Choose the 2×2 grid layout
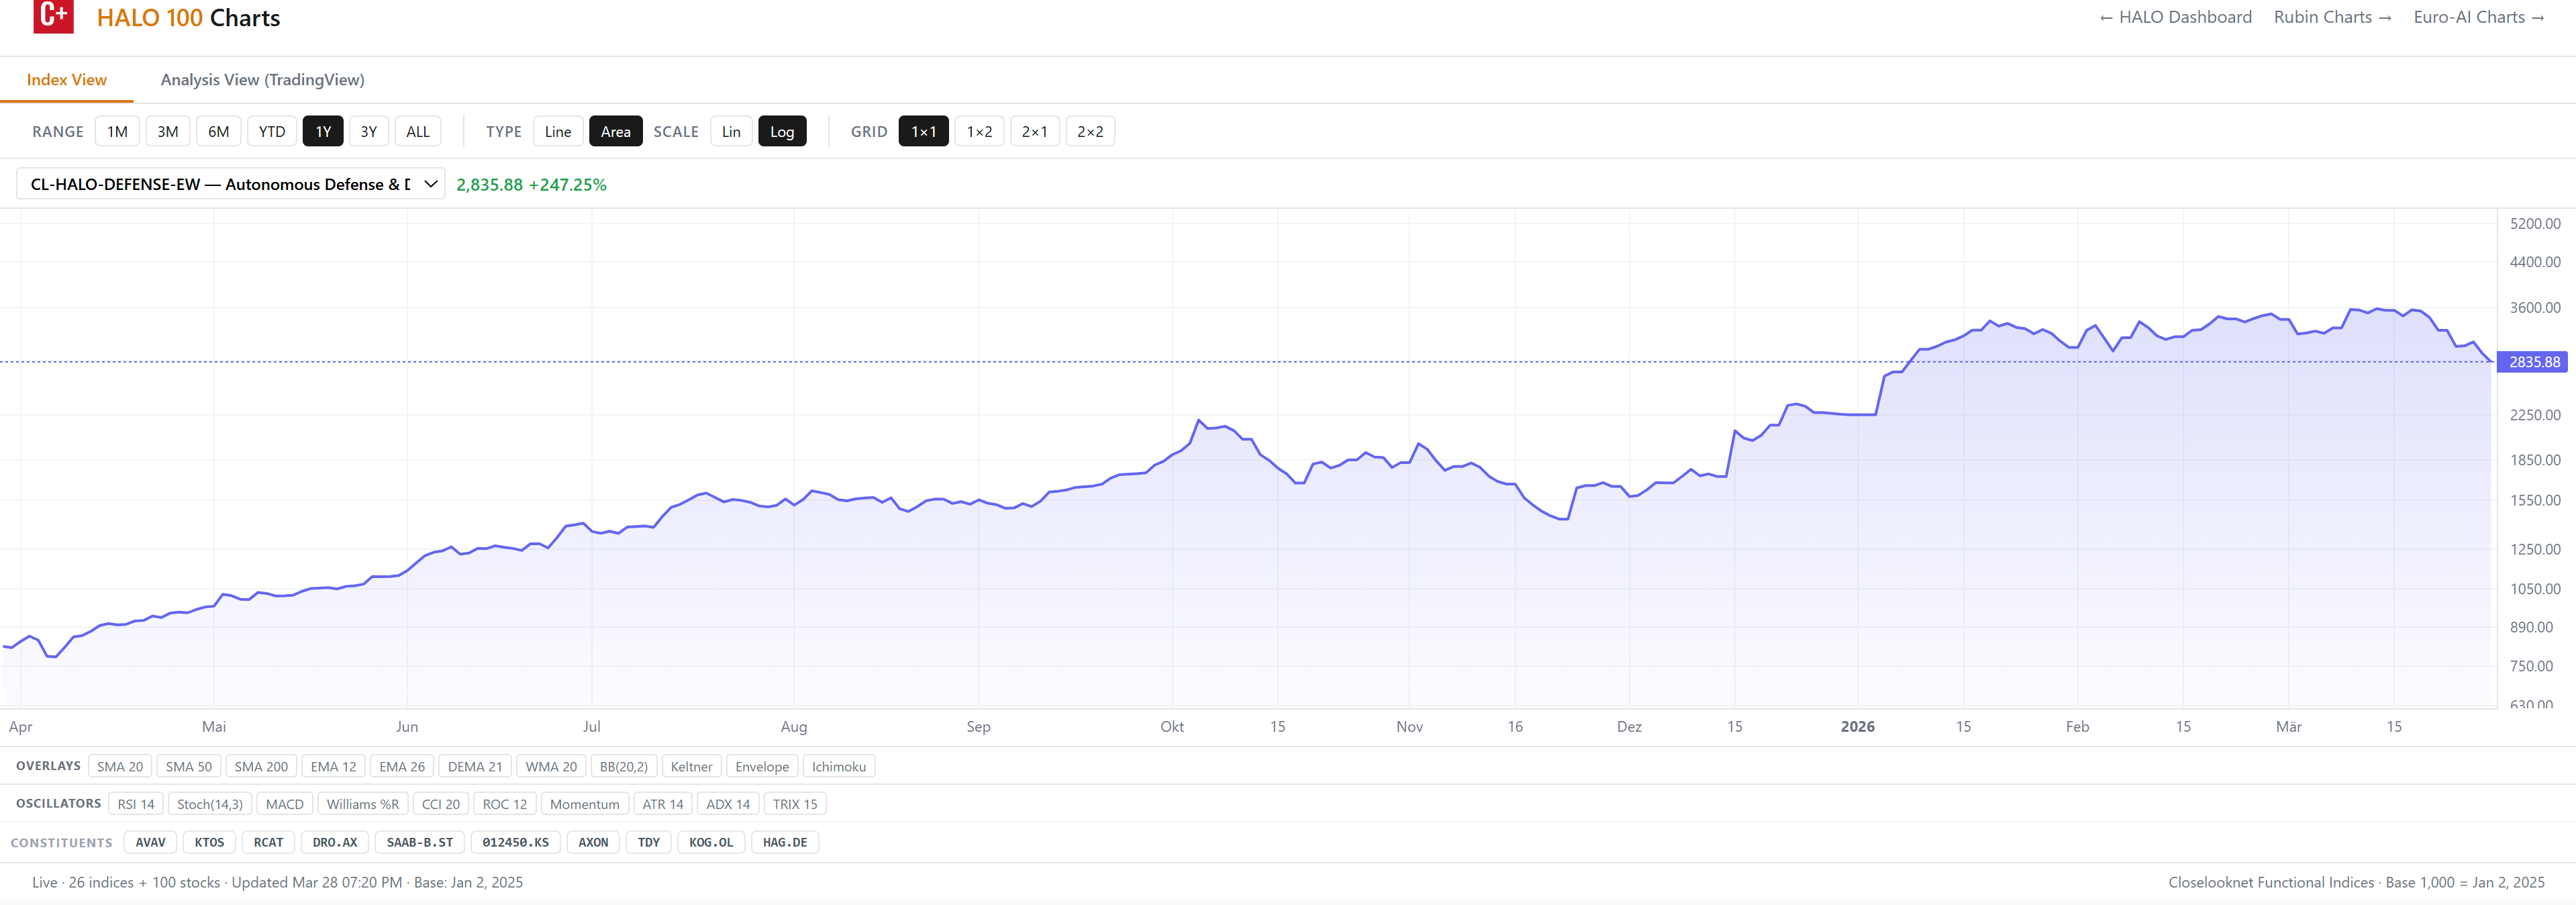 click(1089, 132)
